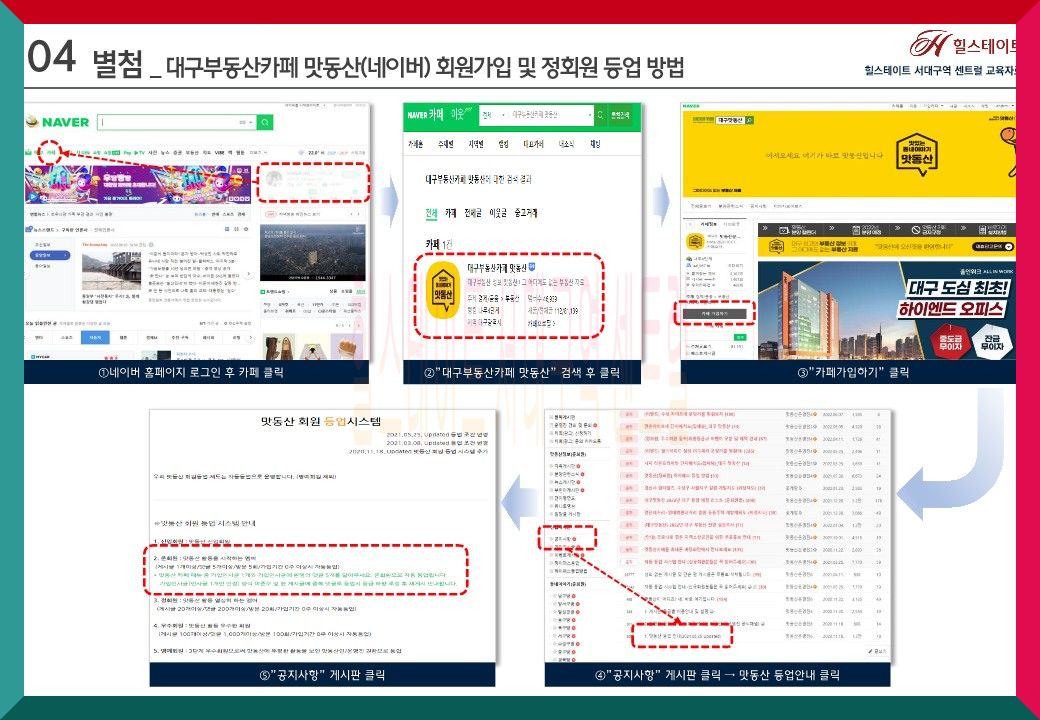The image size is (1040, 720).
Task: Open the 대구부동산카페 맛동산 result title link
Action: click(x=497, y=268)
